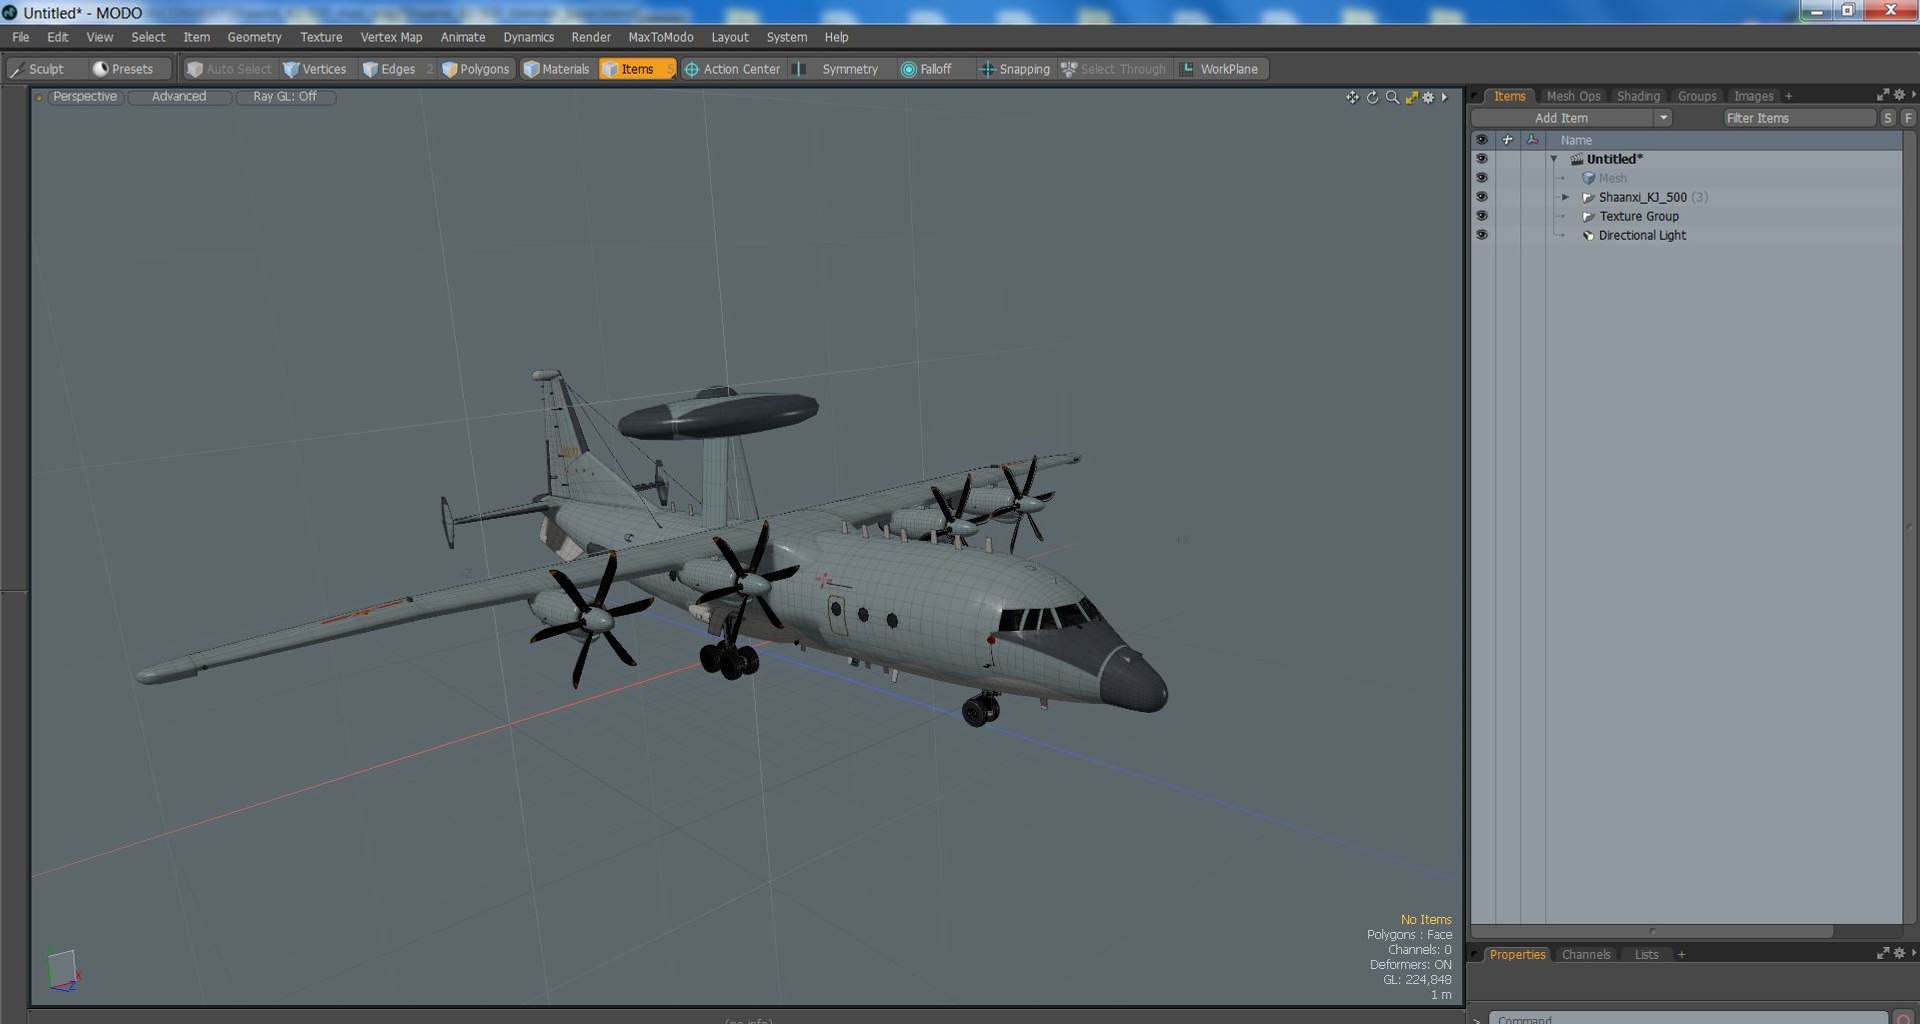Open viewport settings gear icon
The width and height of the screenshot is (1920, 1024).
click(1429, 97)
